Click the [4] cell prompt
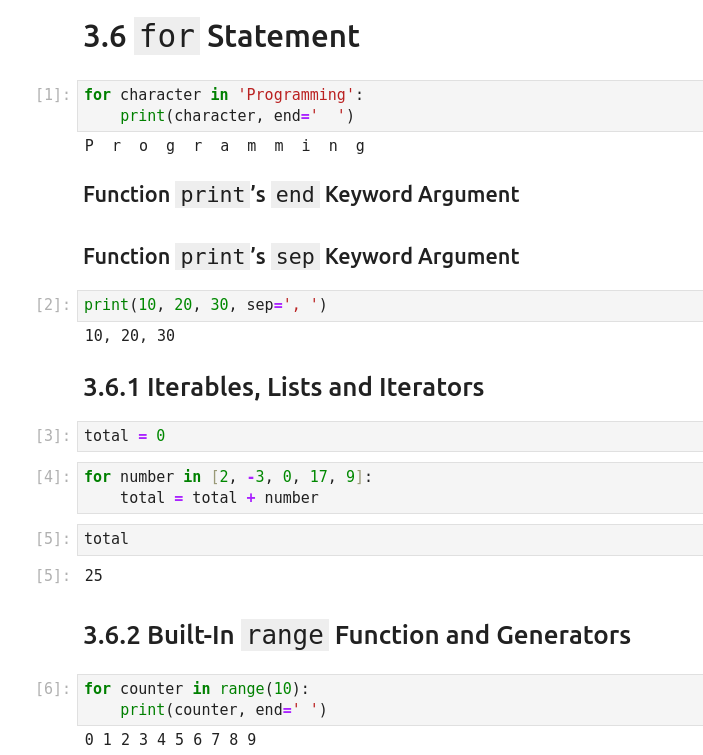The width and height of the screenshot is (703, 755). (x=53, y=477)
